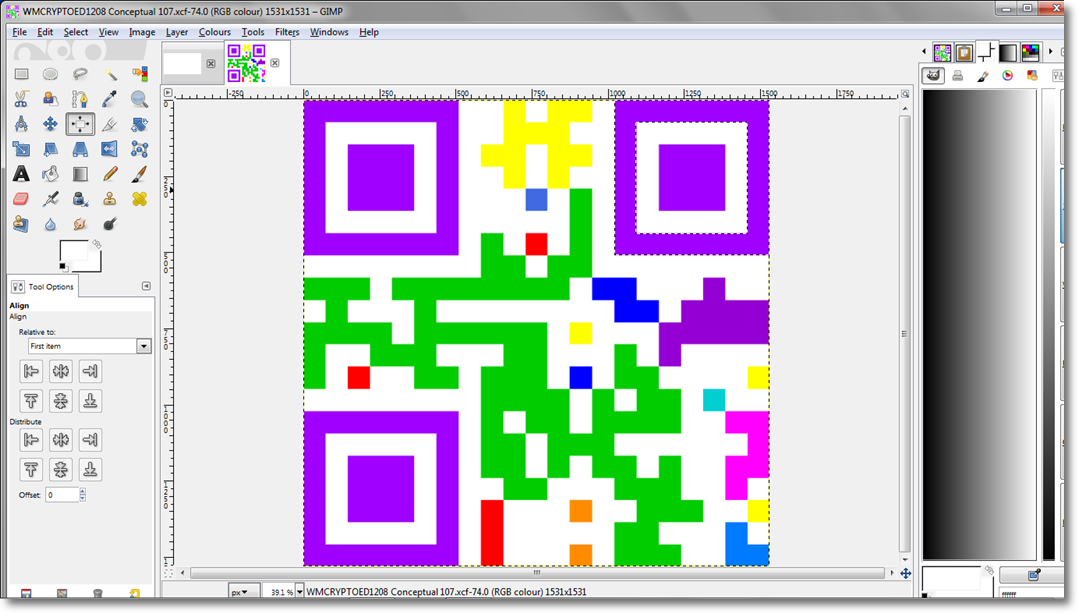Select the Scissors Select tool

click(21, 99)
